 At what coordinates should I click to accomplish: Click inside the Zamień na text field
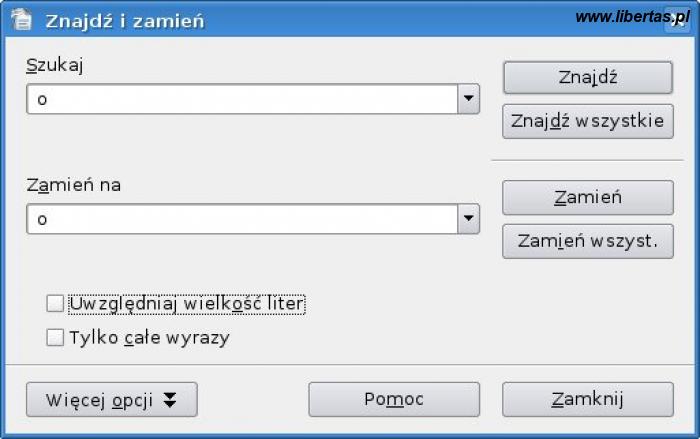coord(240,219)
